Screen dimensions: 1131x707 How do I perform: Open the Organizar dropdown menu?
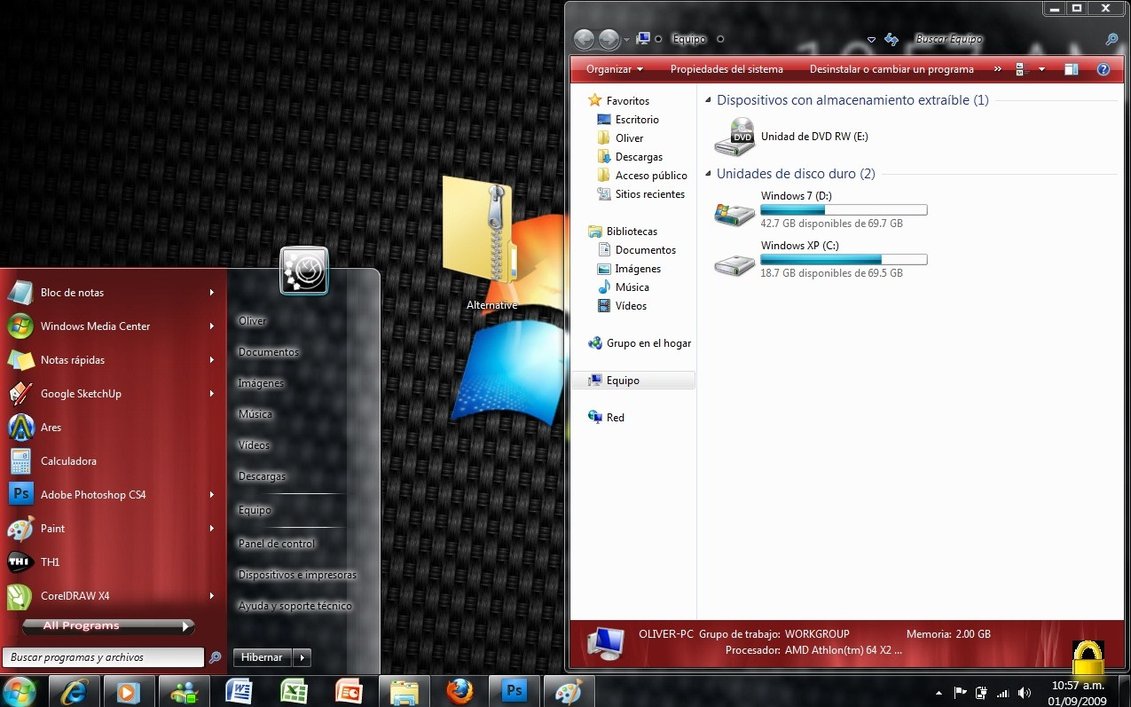click(x=614, y=69)
